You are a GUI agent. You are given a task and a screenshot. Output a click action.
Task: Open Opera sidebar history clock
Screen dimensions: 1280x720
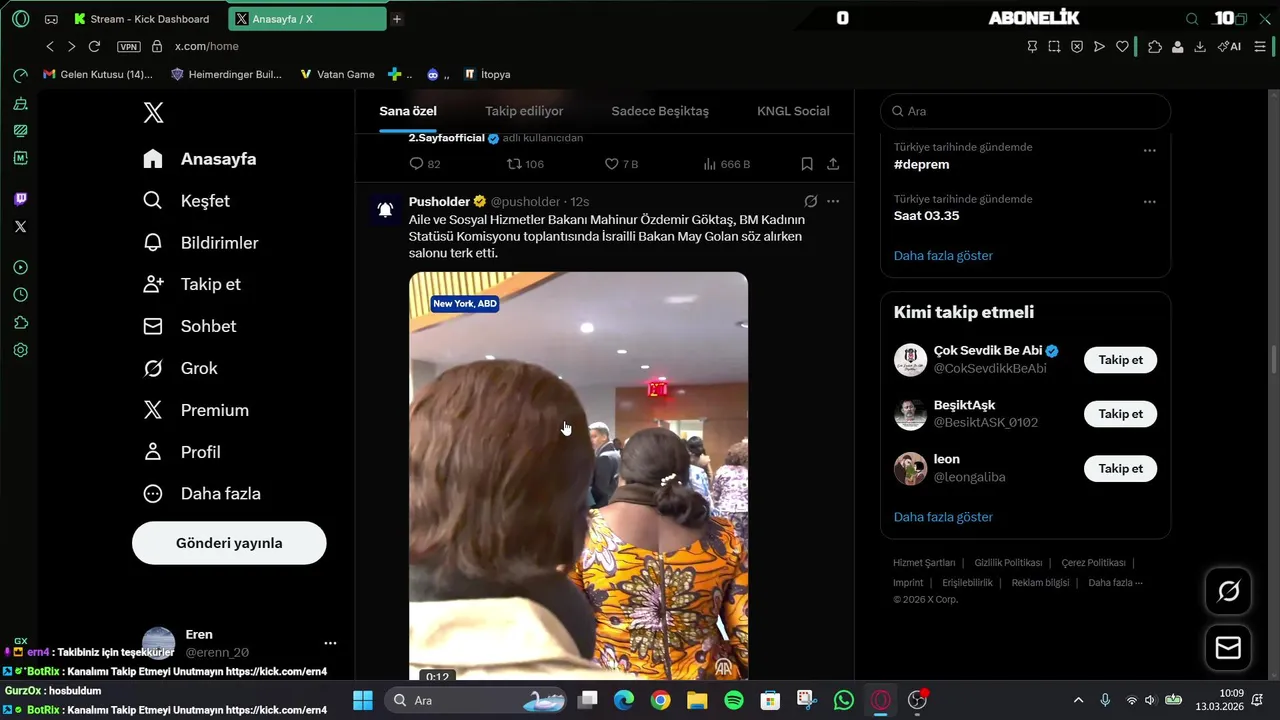pos(20,295)
